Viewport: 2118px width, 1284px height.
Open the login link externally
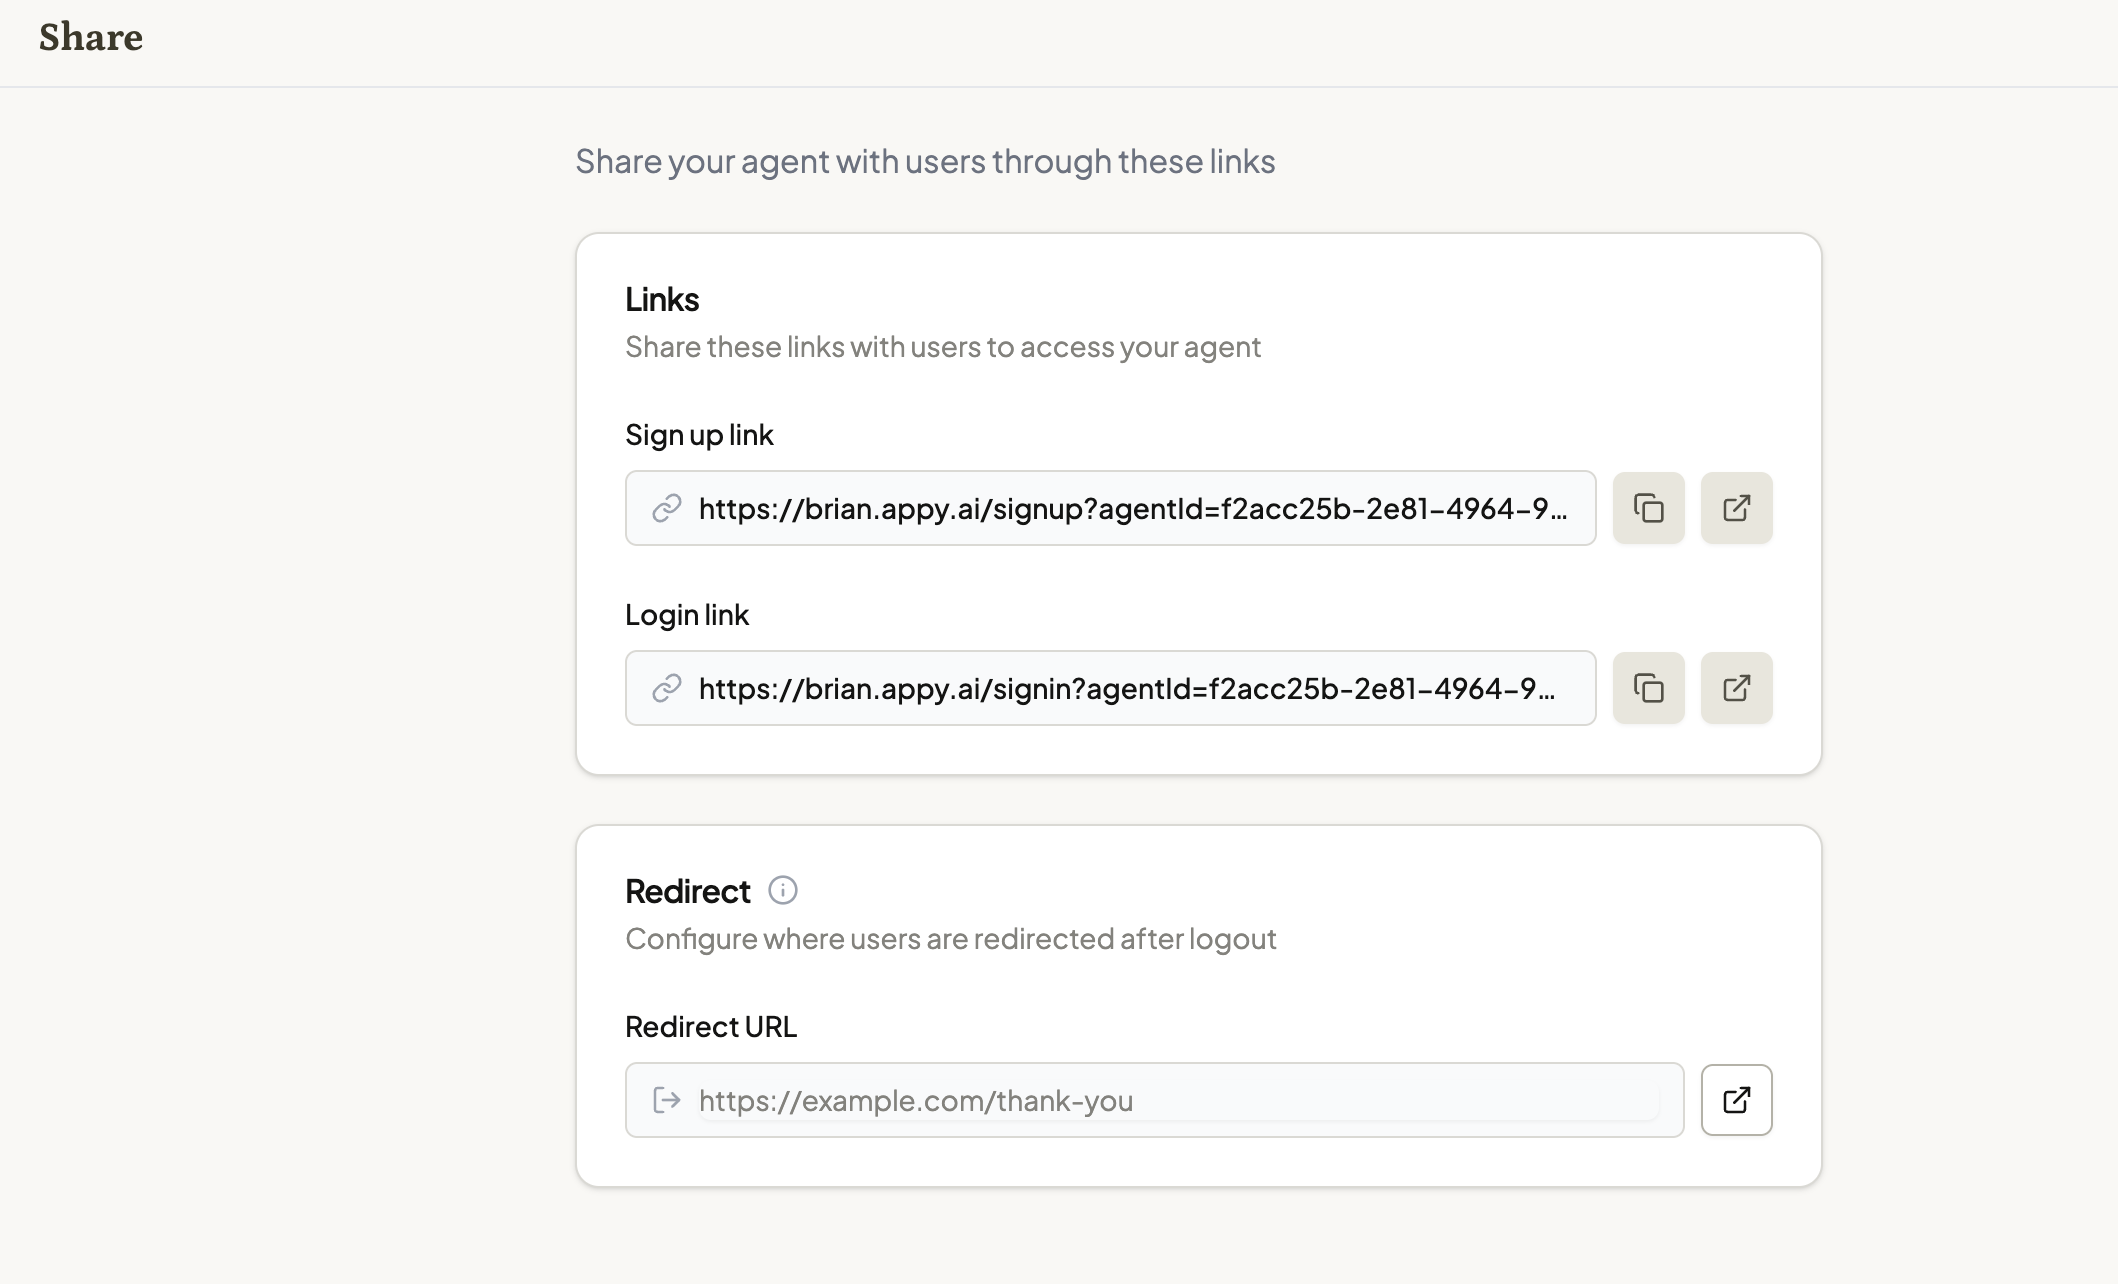pos(1736,688)
